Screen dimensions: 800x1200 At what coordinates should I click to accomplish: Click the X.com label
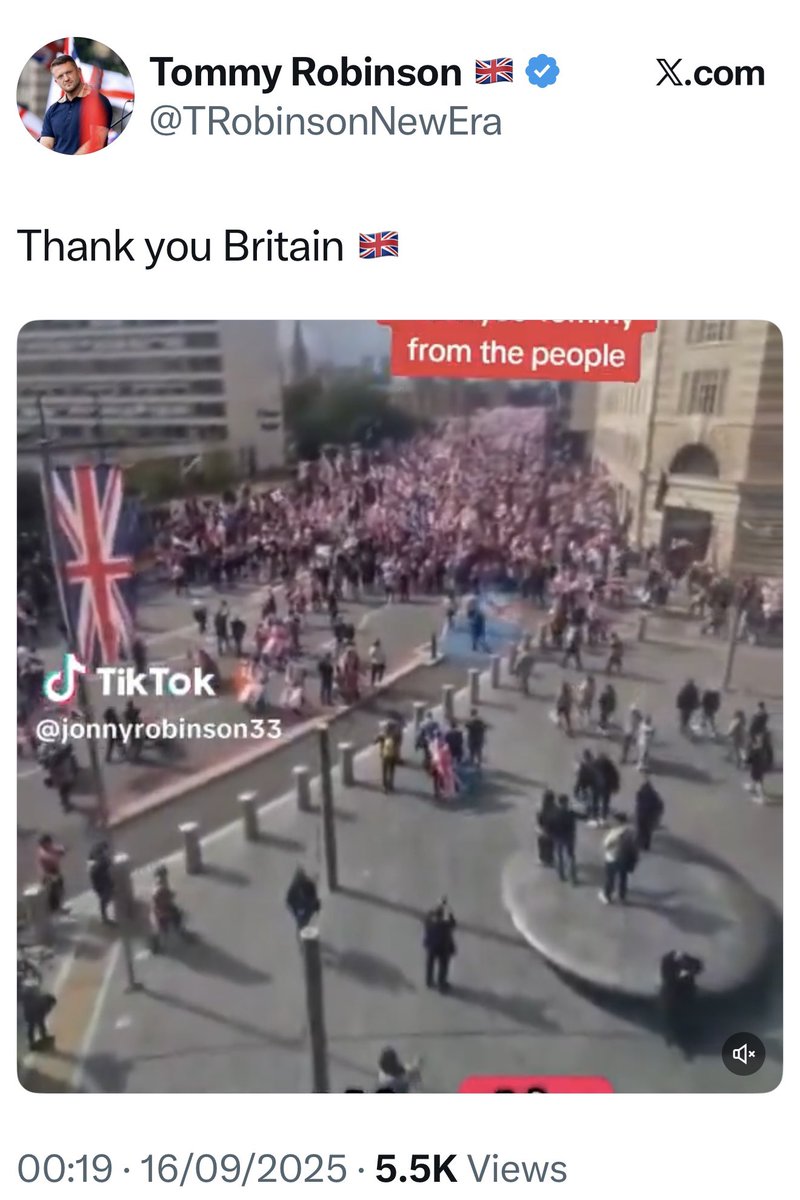[710, 73]
